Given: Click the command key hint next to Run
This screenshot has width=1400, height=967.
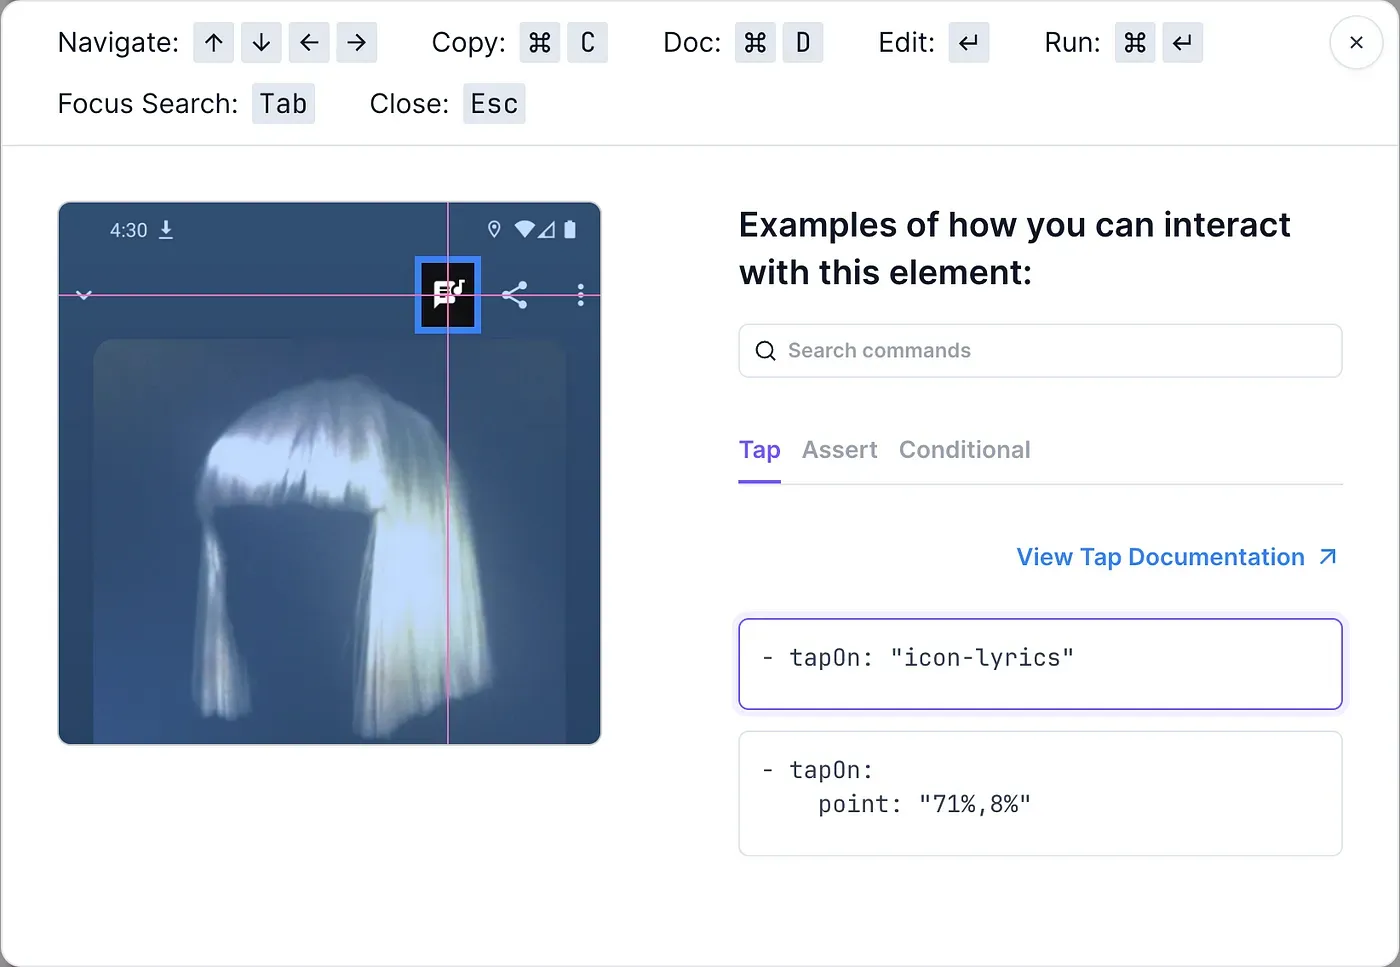Looking at the screenshot, I should [1135, 43].
